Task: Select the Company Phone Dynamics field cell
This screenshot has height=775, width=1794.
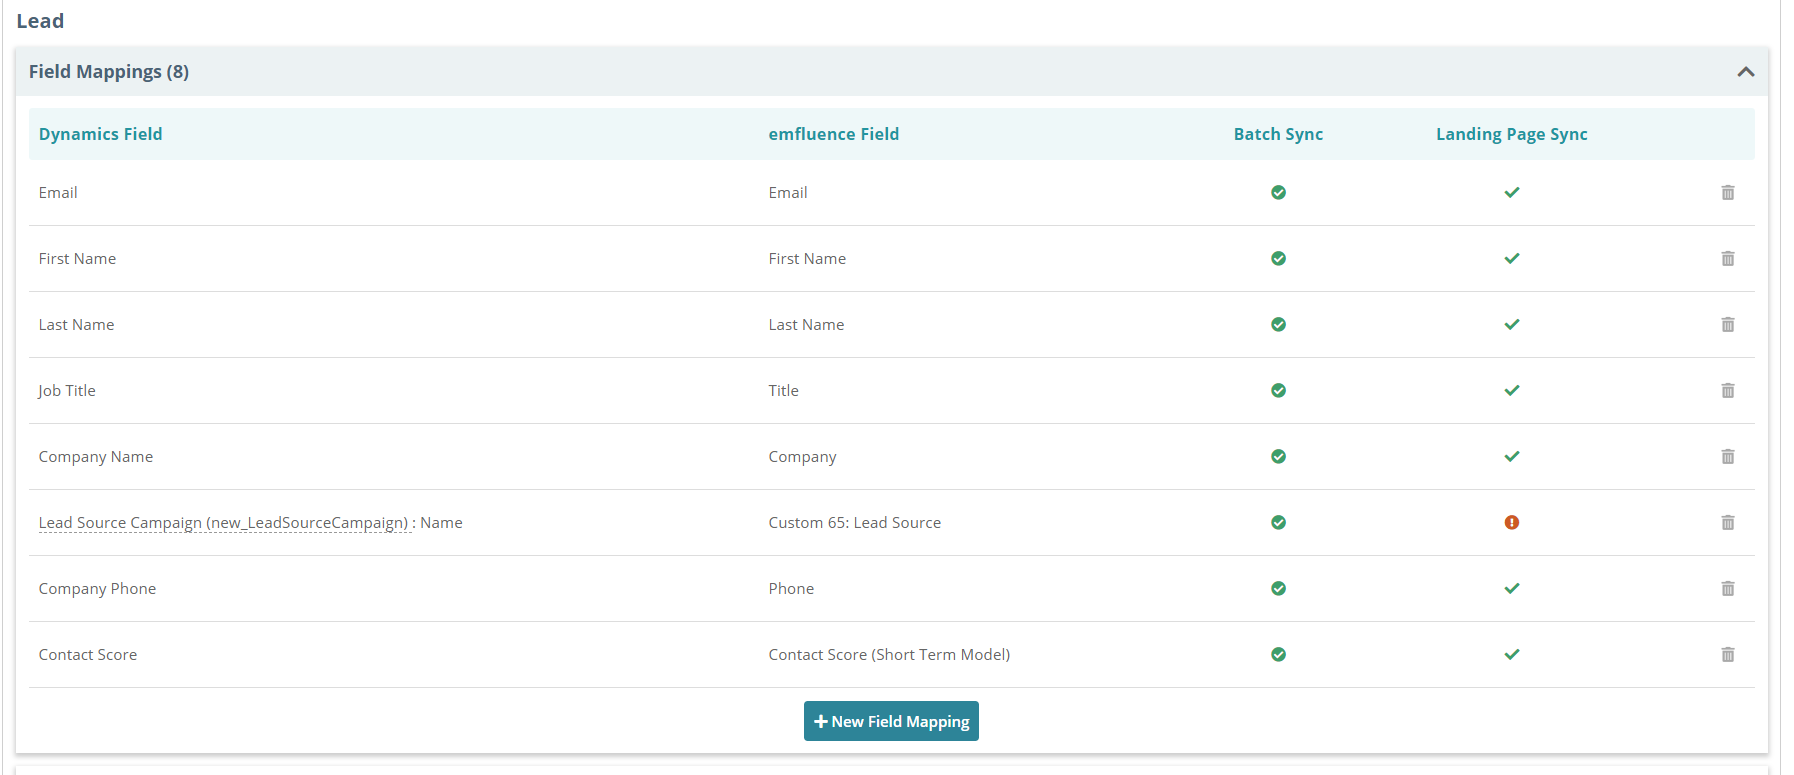Action: 97,588
